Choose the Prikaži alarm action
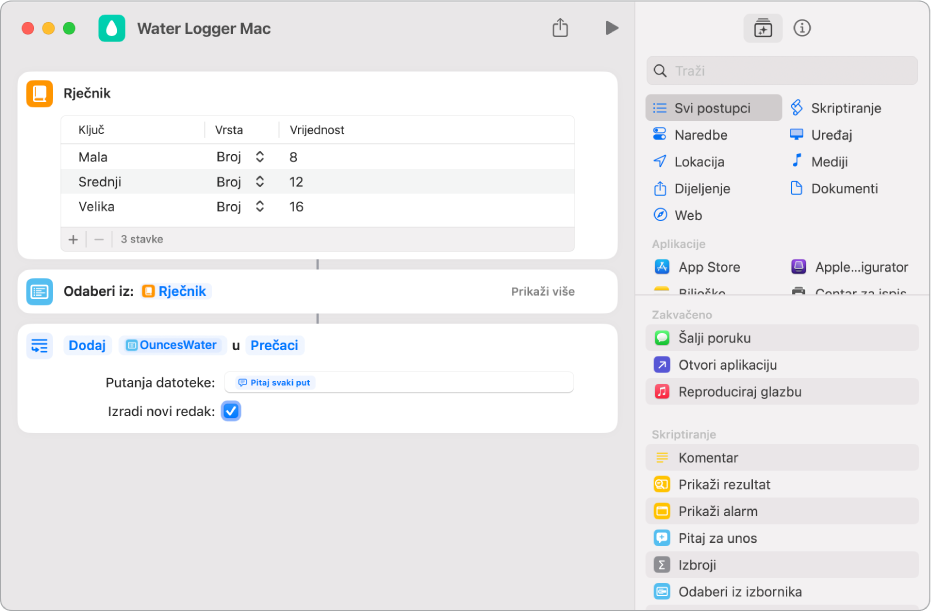 click(782, 510)
